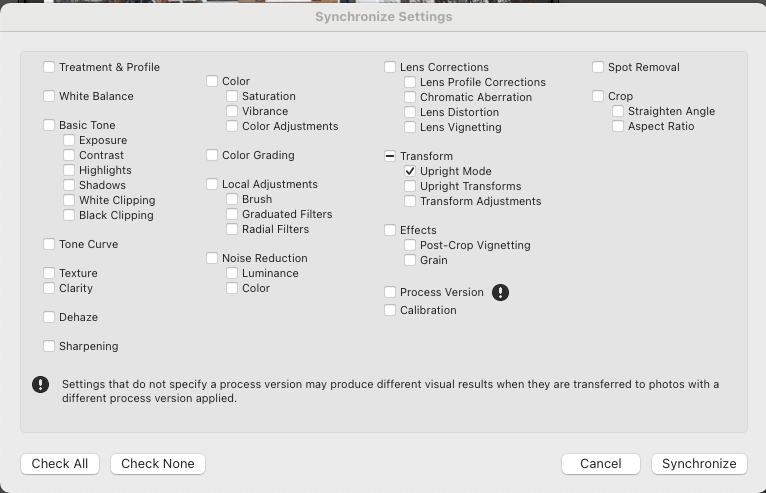Click Synchronize to apply settings
The height and width of the screenshot is (493, 766).
[699, 464]
